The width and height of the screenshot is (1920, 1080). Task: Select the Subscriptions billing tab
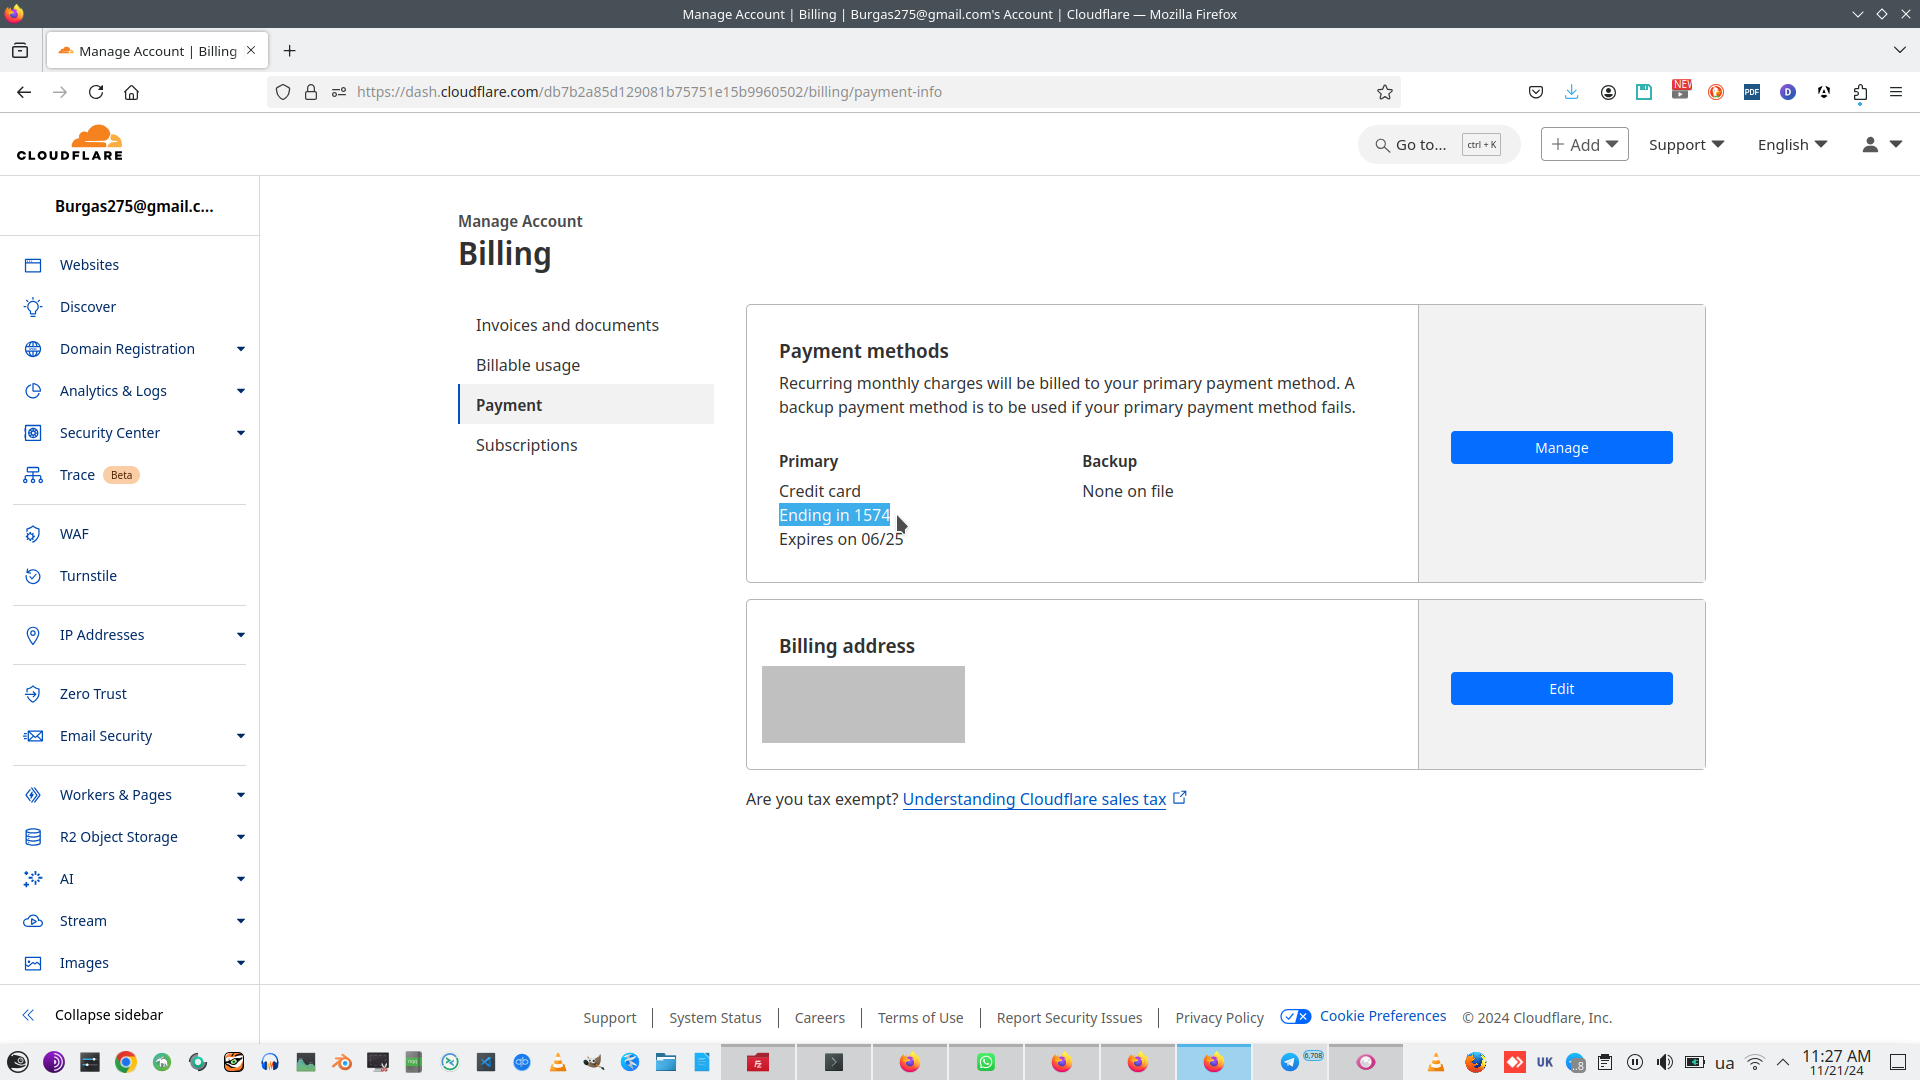point(526,445)
